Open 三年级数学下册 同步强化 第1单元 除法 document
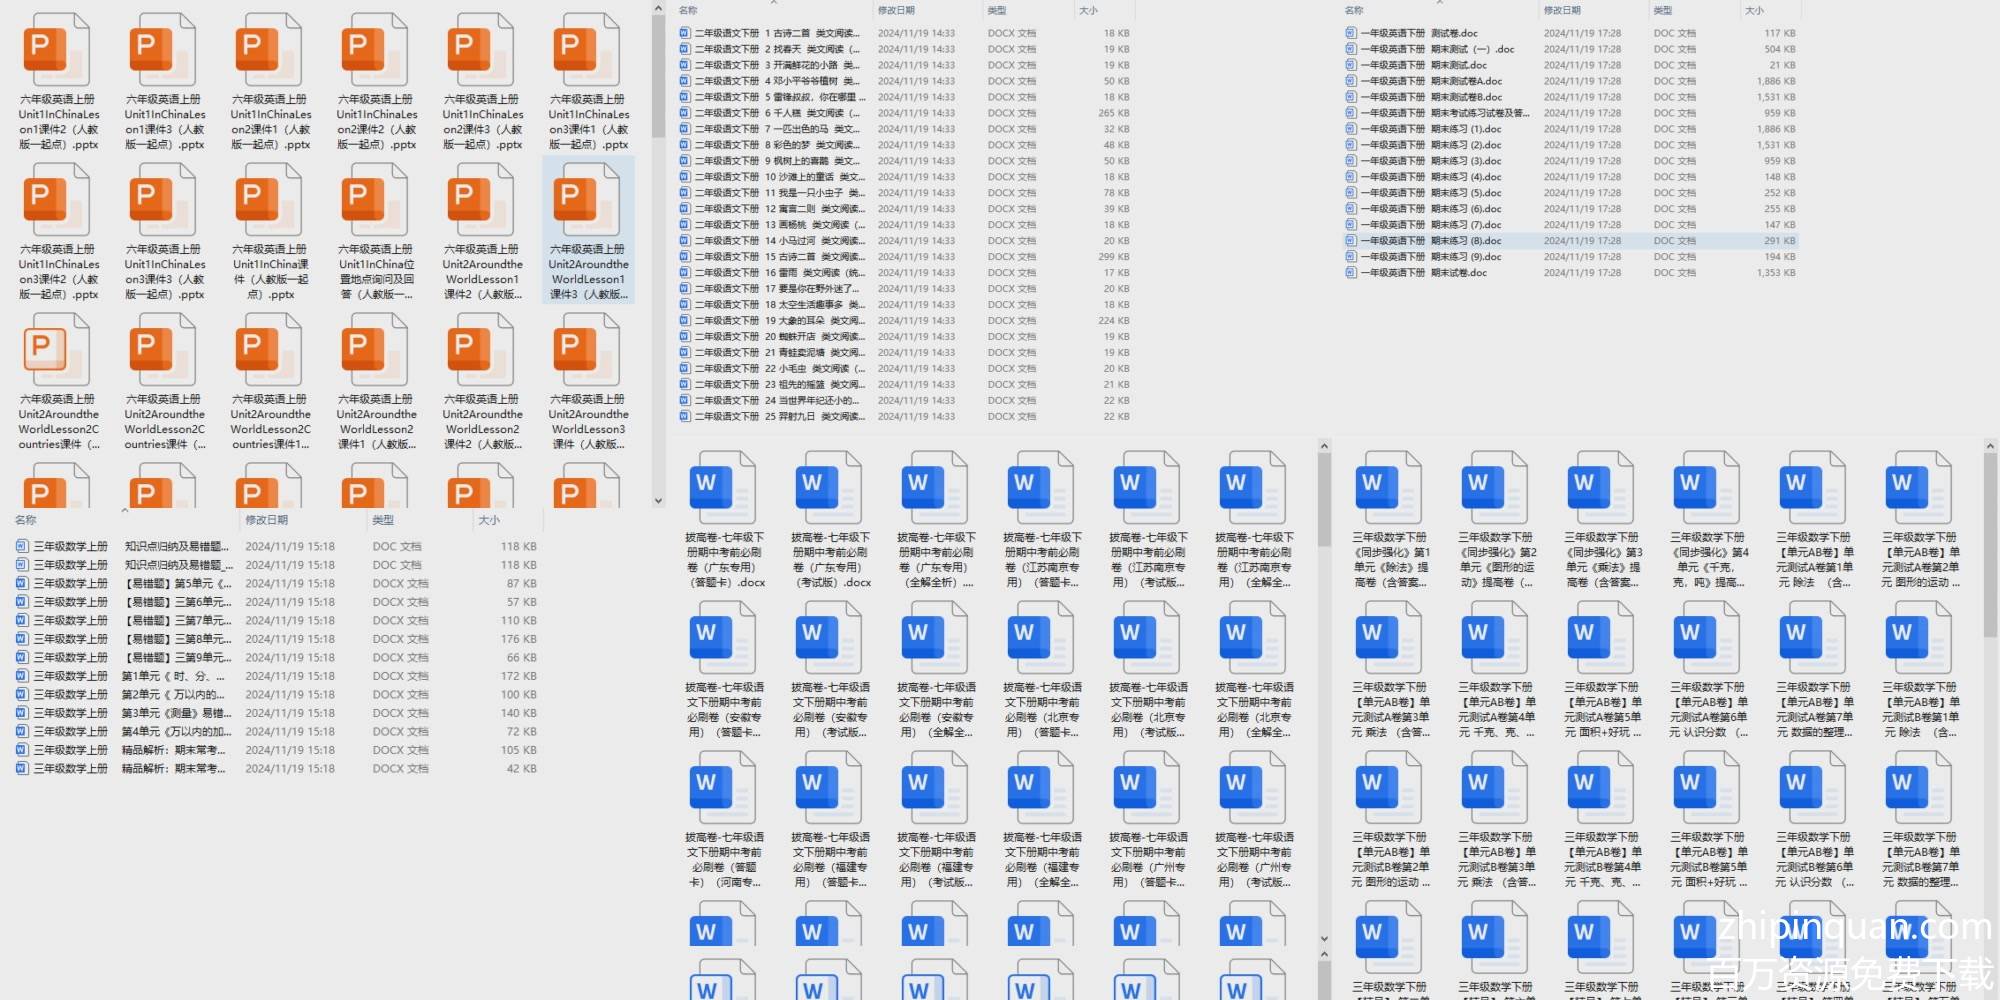Screen dimensions: 2000x1000 click(1390, 487)
